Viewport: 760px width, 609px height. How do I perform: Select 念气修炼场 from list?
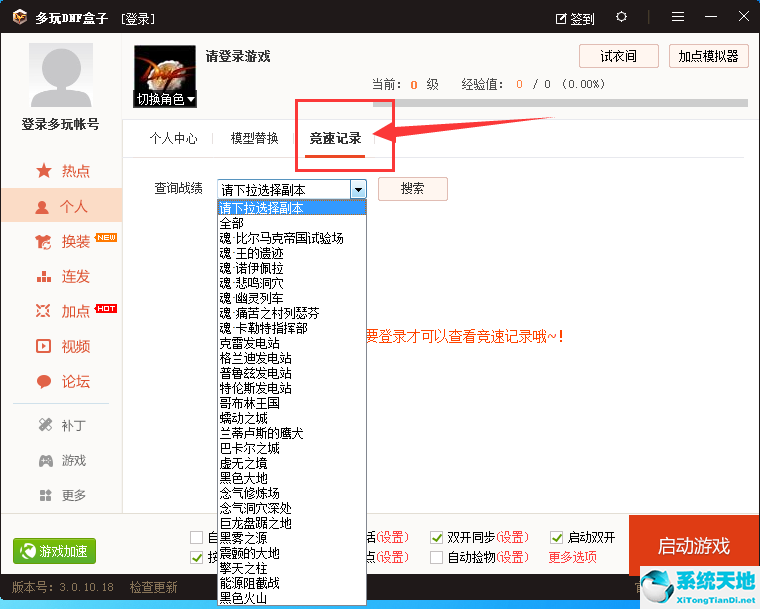pyautogui.click(x=292, y=494)
